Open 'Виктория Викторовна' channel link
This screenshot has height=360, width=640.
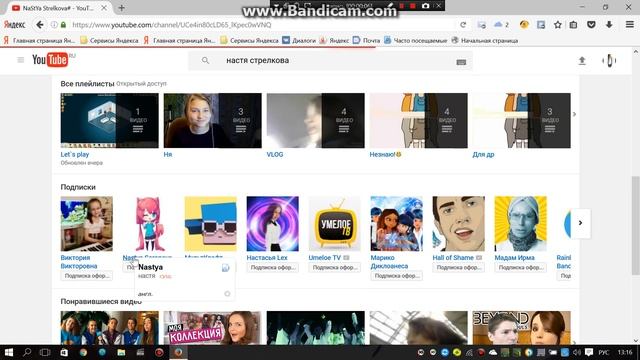click(x=79, y=262)
